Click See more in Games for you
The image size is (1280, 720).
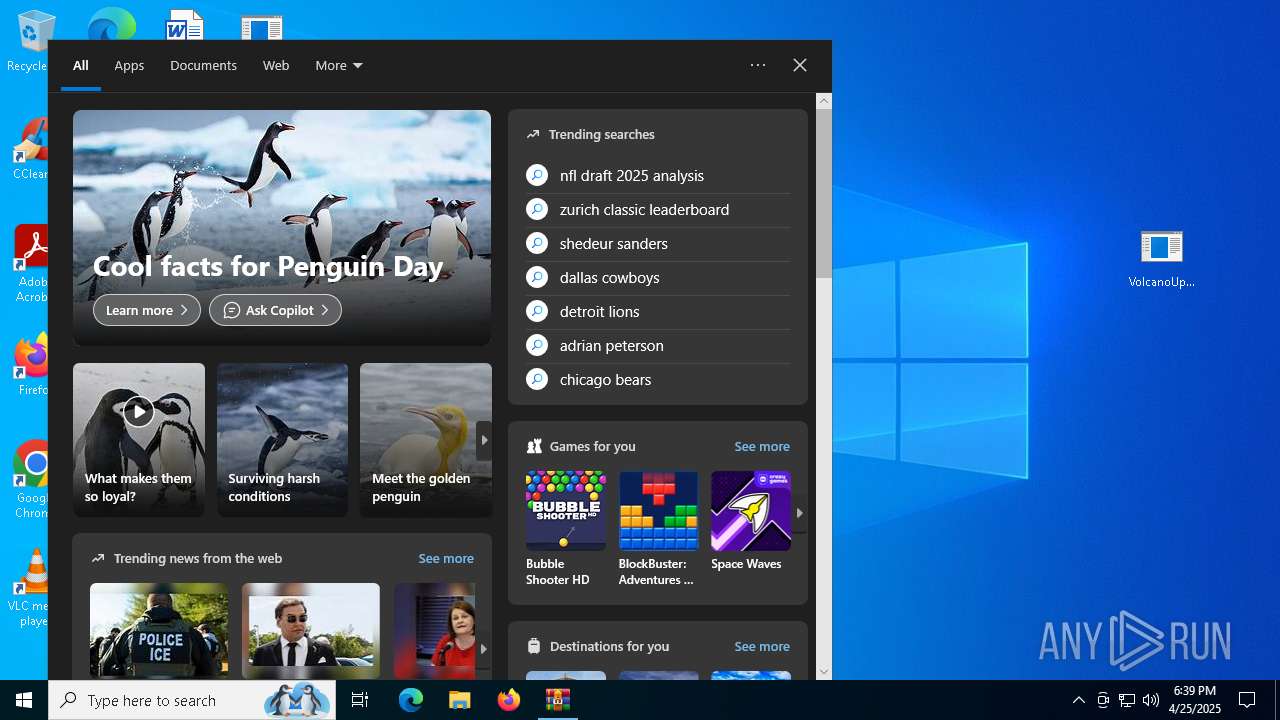tap(762, 446)
